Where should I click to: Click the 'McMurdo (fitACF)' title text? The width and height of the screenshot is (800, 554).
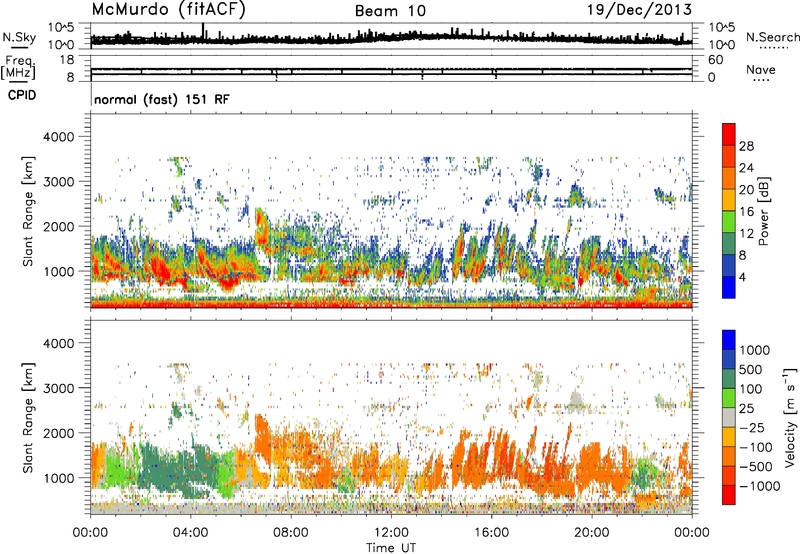(x=169, y=9)
